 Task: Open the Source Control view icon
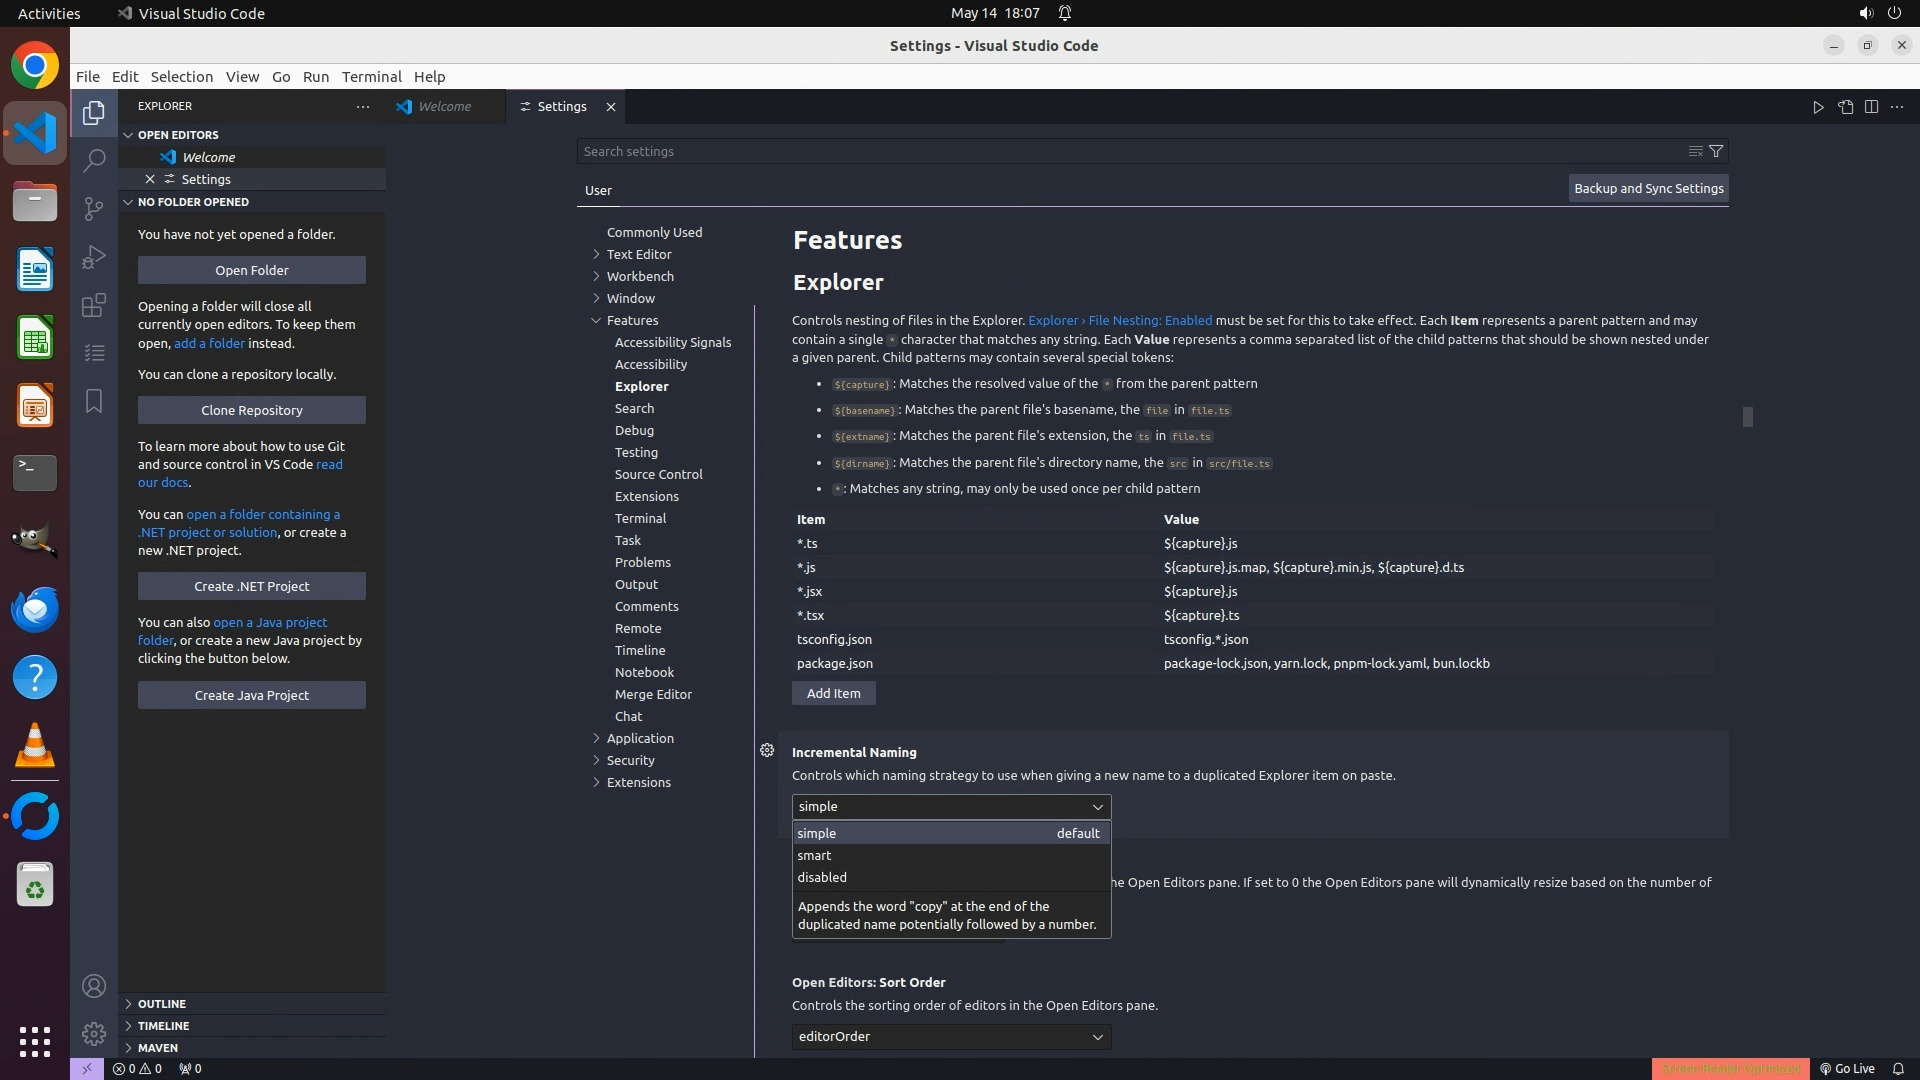[x=94, y=208]
